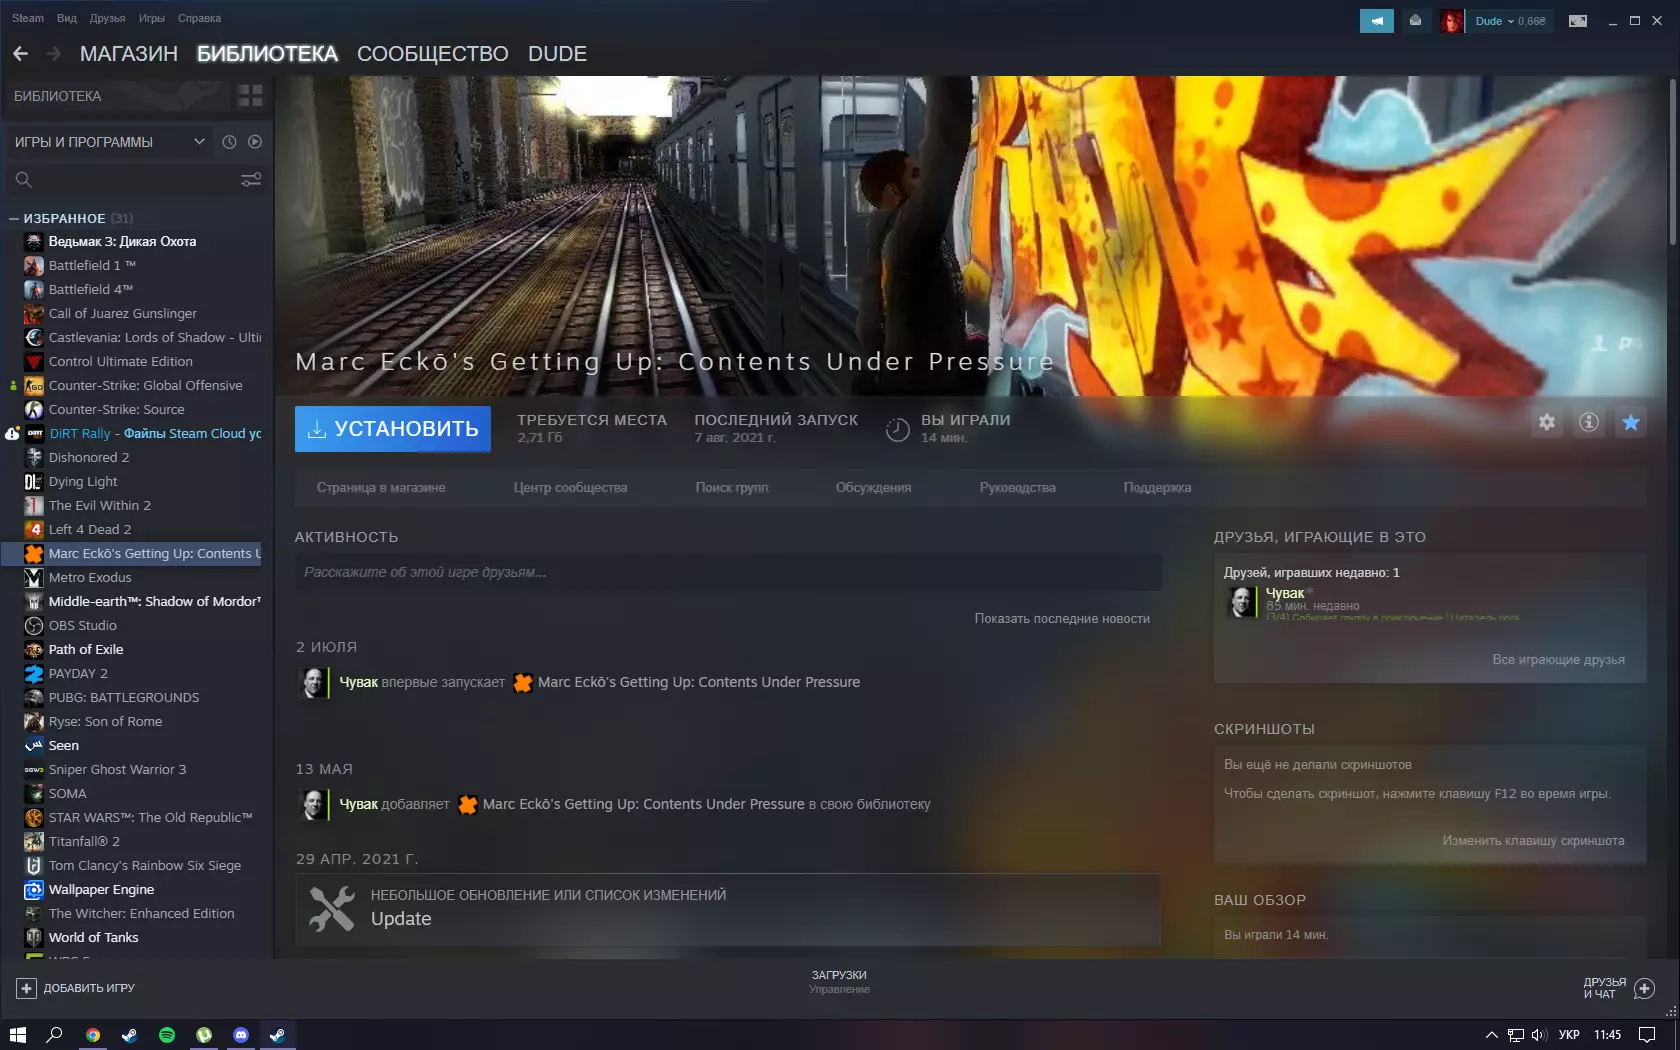
Task: Switch to Big Picture mode icon
Action: click(x=1578, y=21)
